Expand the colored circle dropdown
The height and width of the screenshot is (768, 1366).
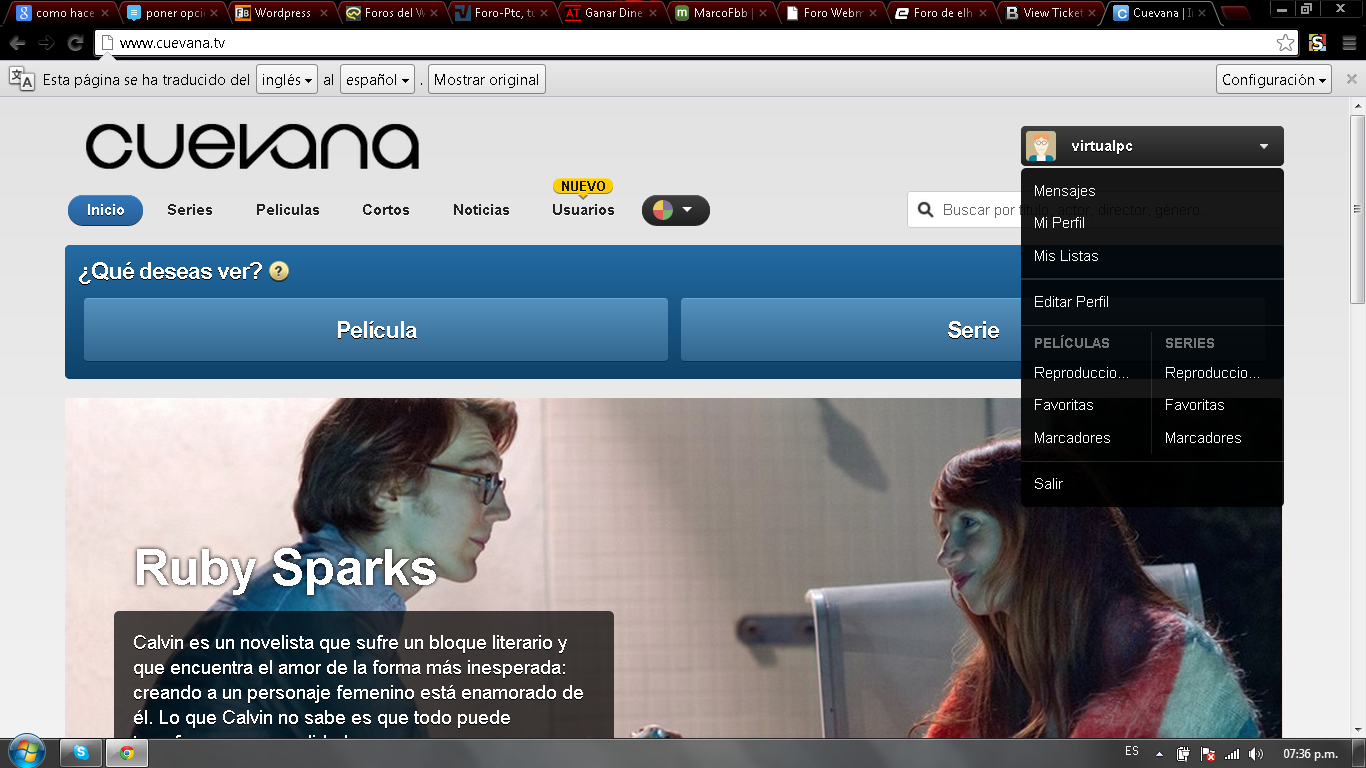pos(675,210)
